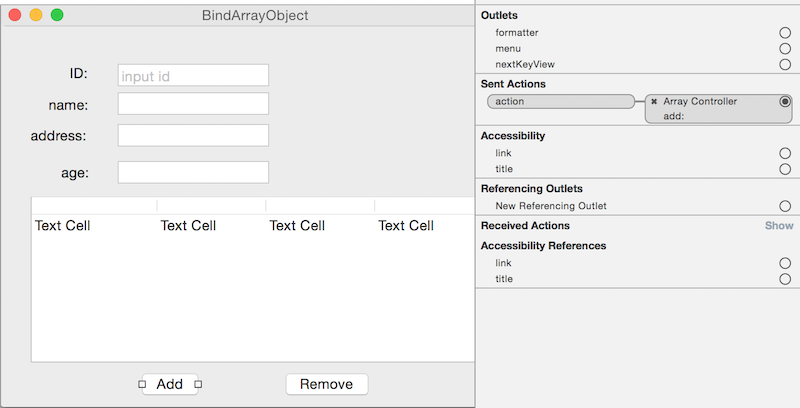This screenshot has height=408, width=800.
Task: Minimize the BindArrayObject window
Action: (36, 15)
